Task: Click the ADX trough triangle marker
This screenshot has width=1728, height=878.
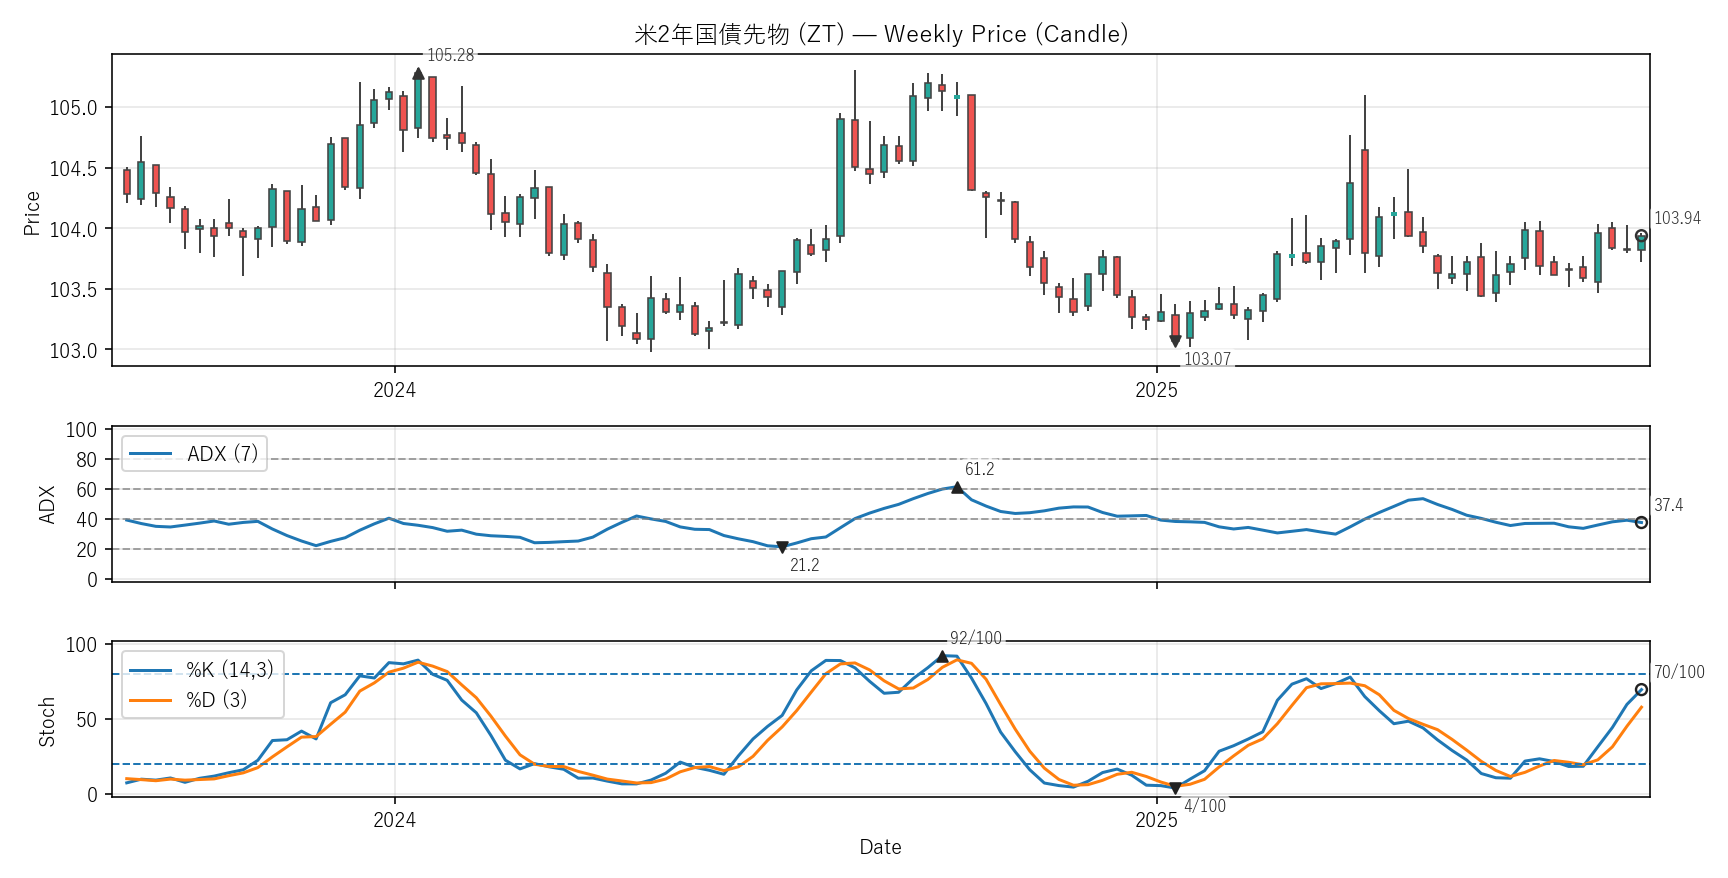Action: [782, 547]
